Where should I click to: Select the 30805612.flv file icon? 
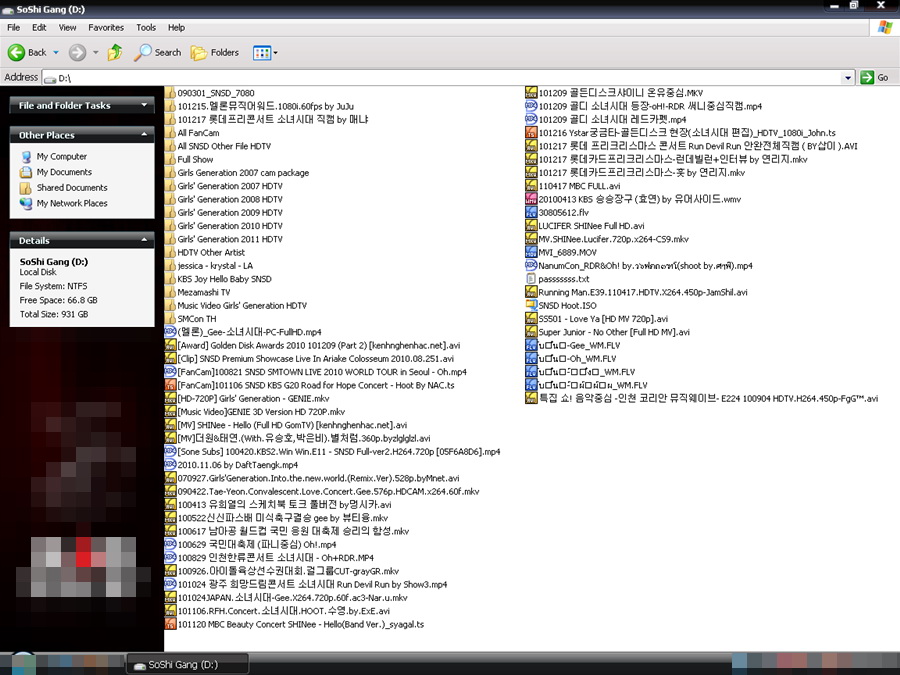coord(531,212)
